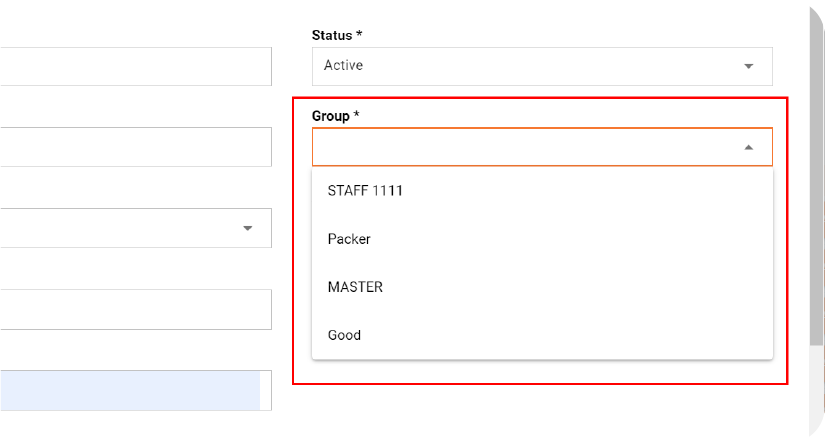Focus the text field left of Group
This screenshot has height=443, width=825.
pos(136,147)
